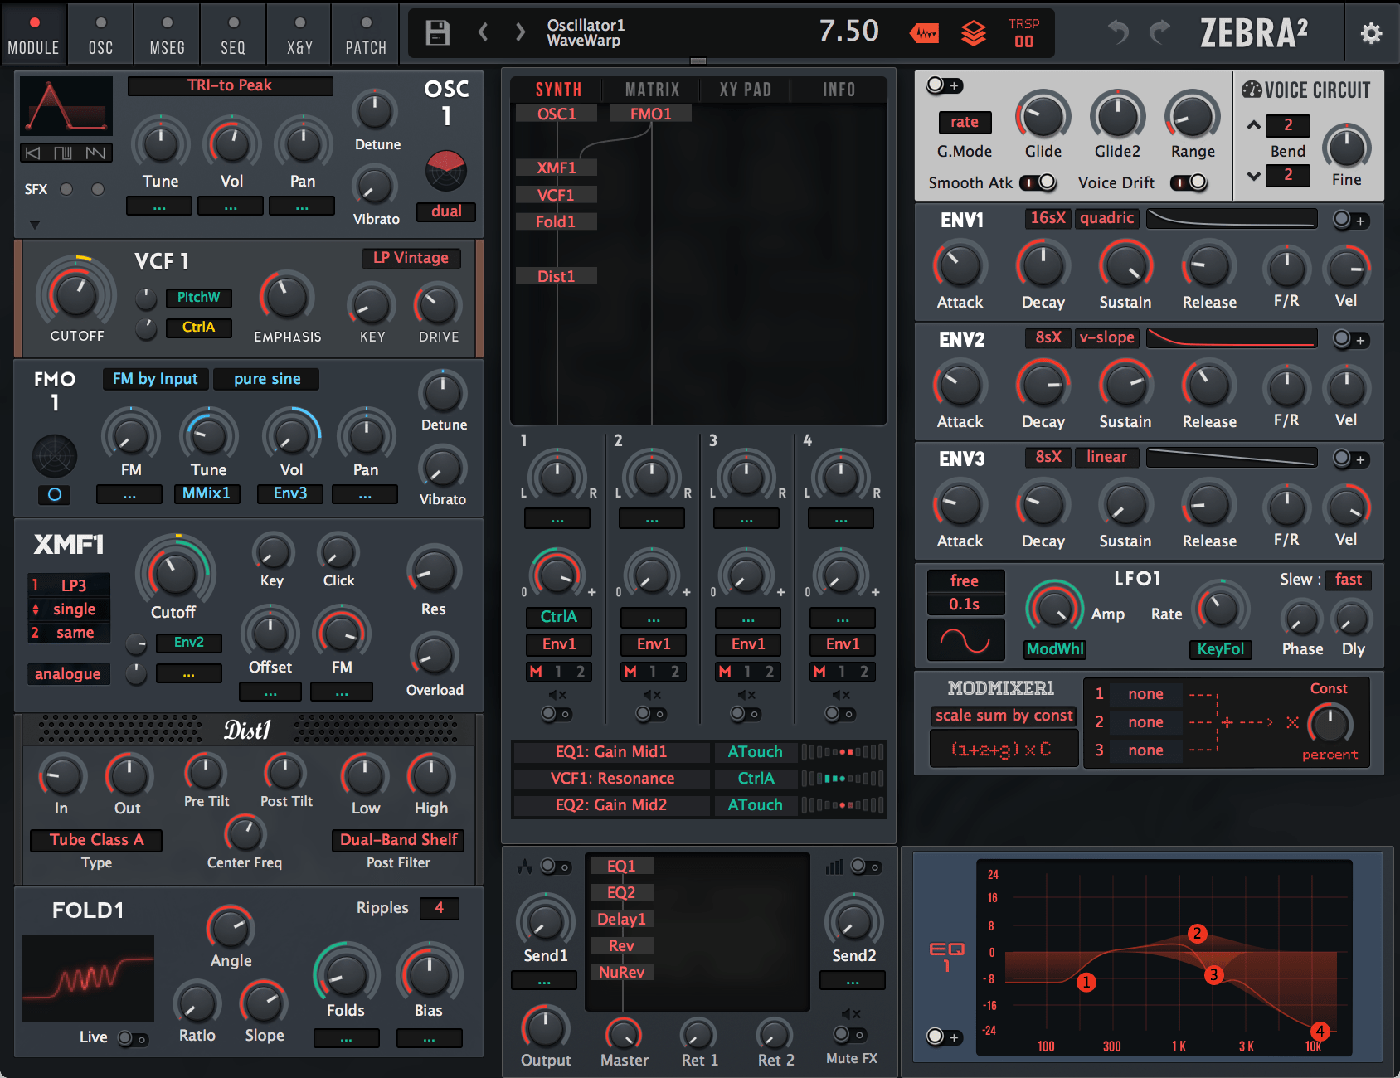Increase Bend with the up chevron
1400x1078 pixels.
pos(1253,125)
